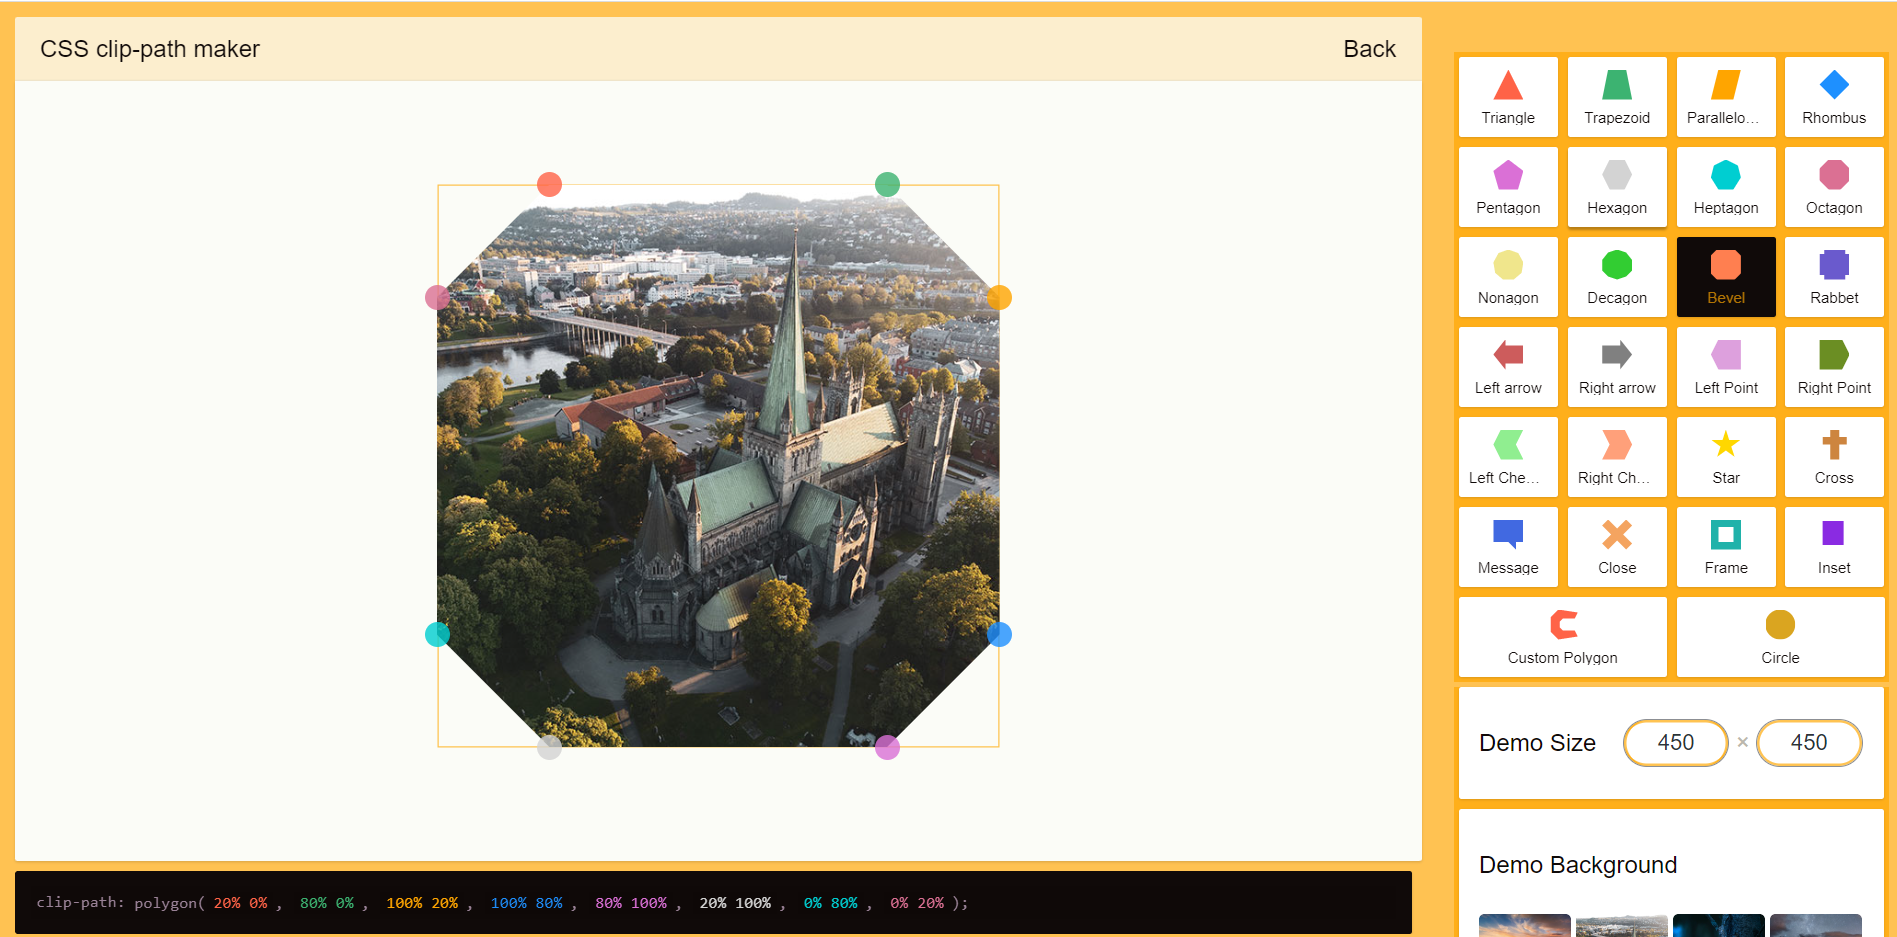1897x937 pixels.
Task: Choose the Parallelogram shape
Action: [1726, 97]
